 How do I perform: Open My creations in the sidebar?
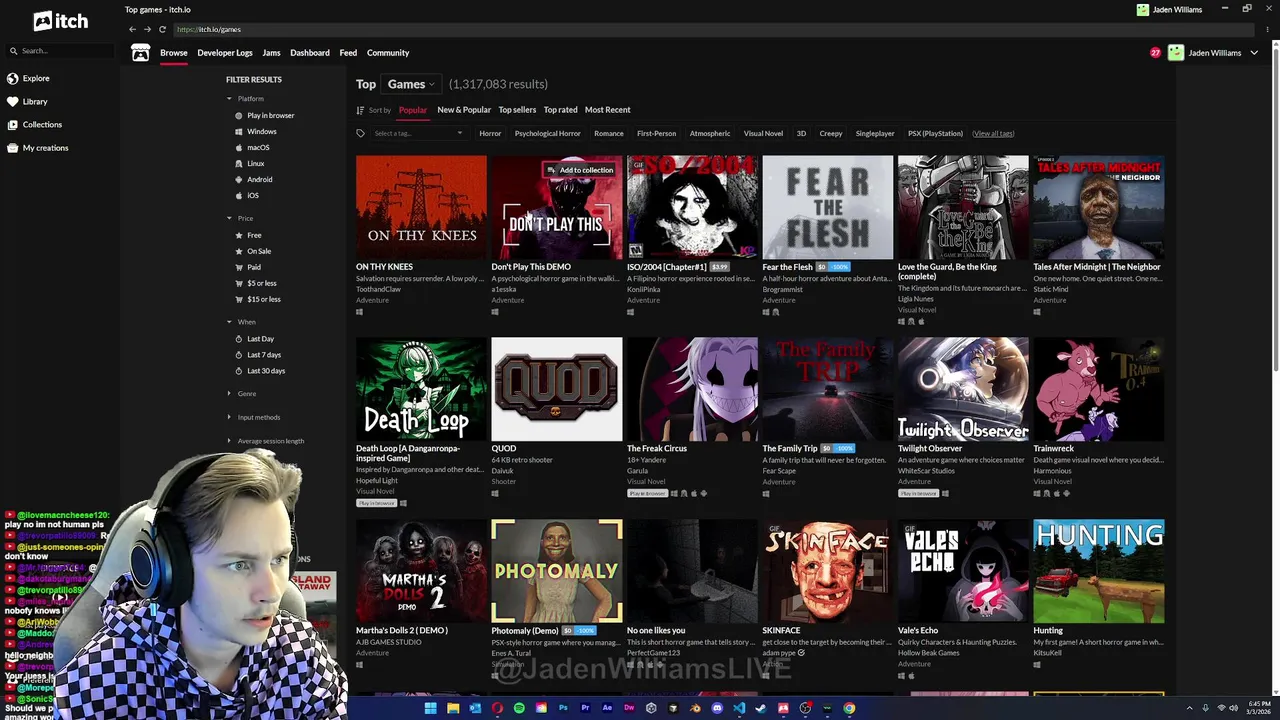click(37, 148)
